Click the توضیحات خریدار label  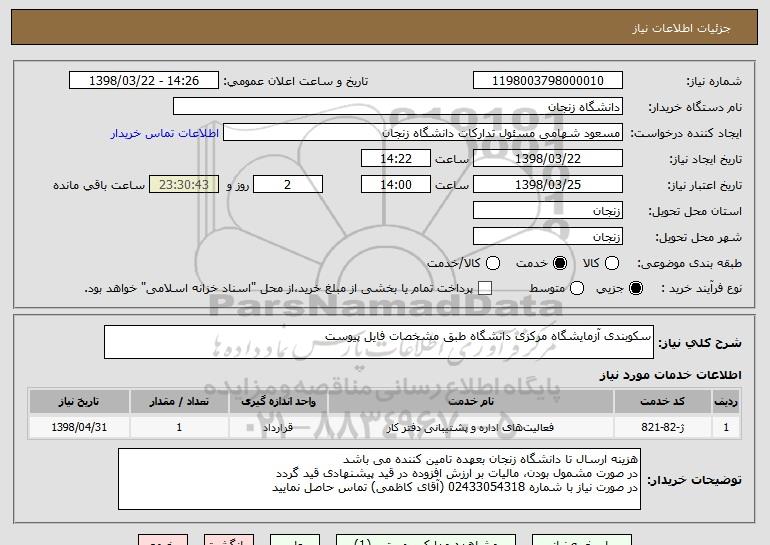click(694, 480)
